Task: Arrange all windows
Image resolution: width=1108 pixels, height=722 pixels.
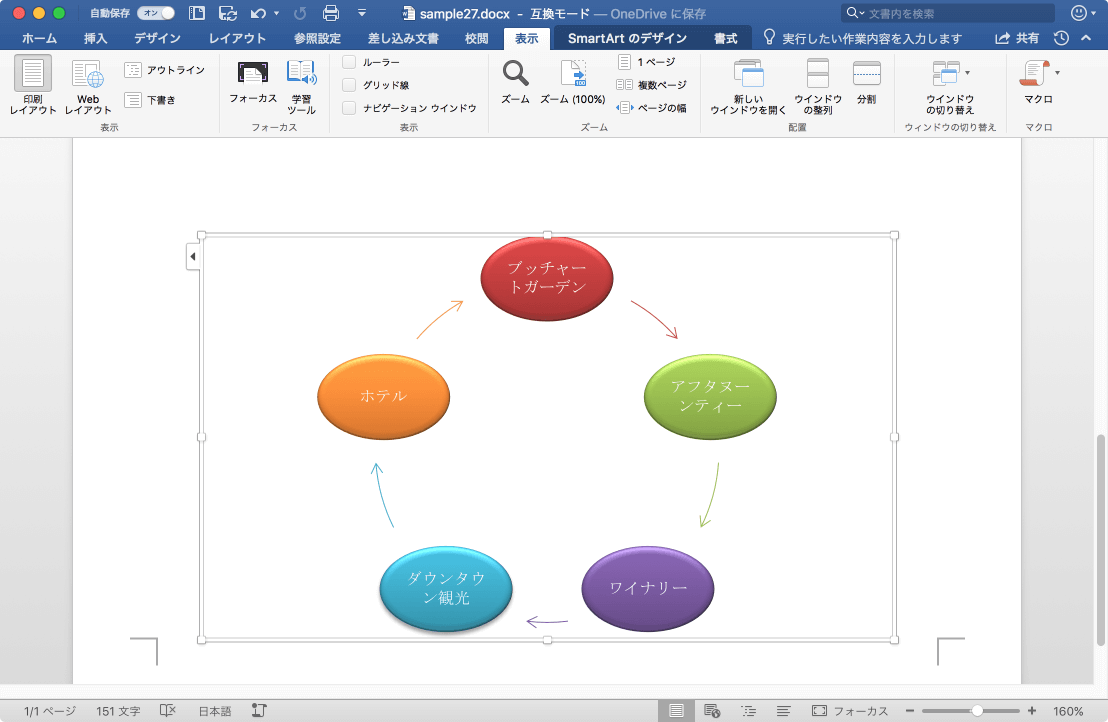Action: coord(818,86)
